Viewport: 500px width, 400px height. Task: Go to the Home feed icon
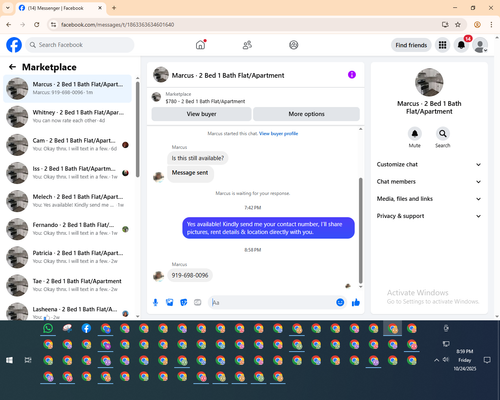point(200,45)
